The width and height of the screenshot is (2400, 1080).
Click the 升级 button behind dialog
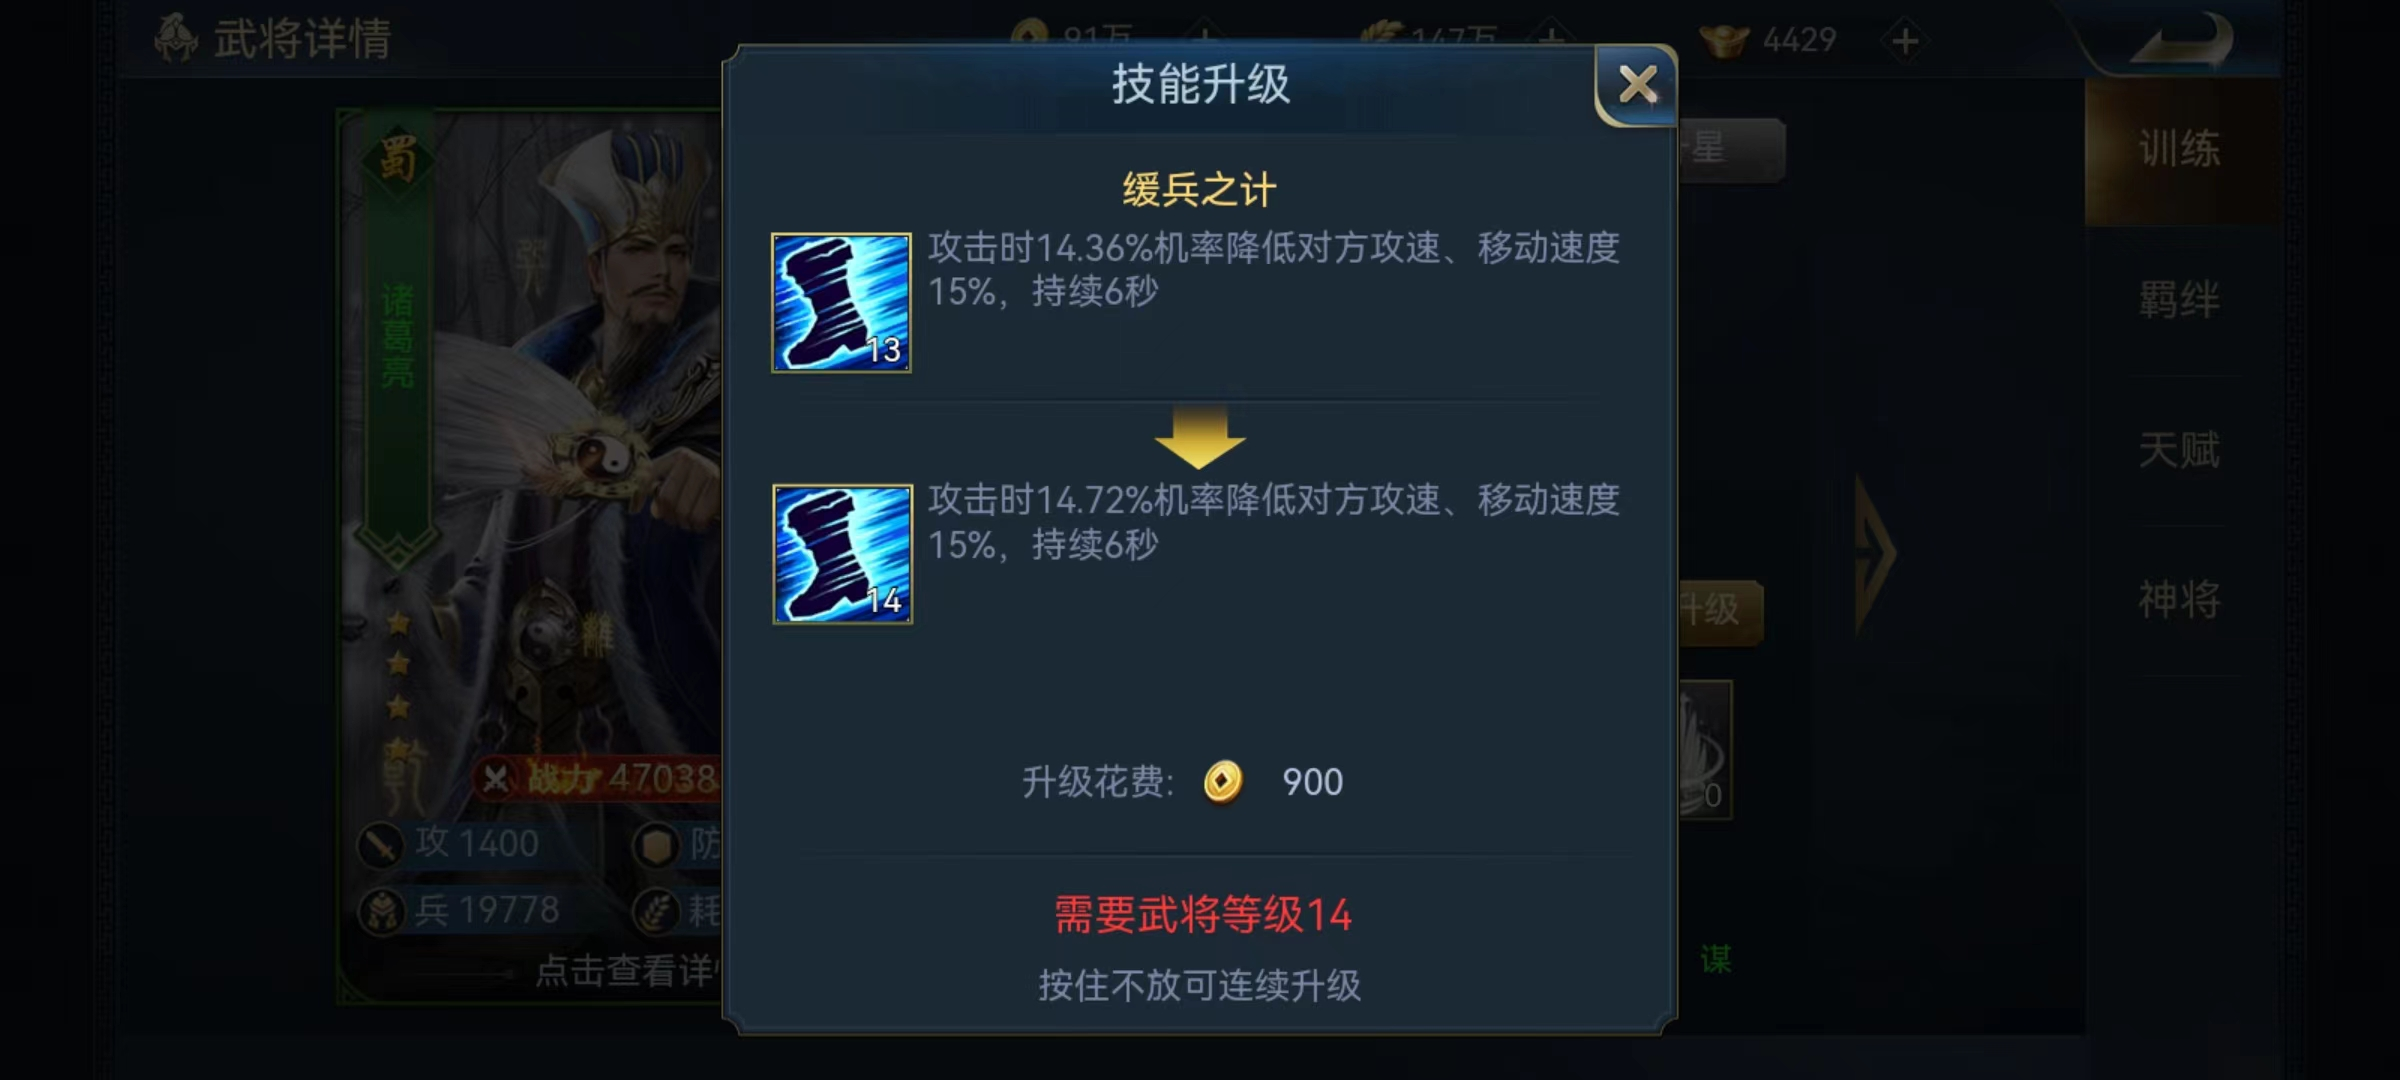coord(1720,610)
